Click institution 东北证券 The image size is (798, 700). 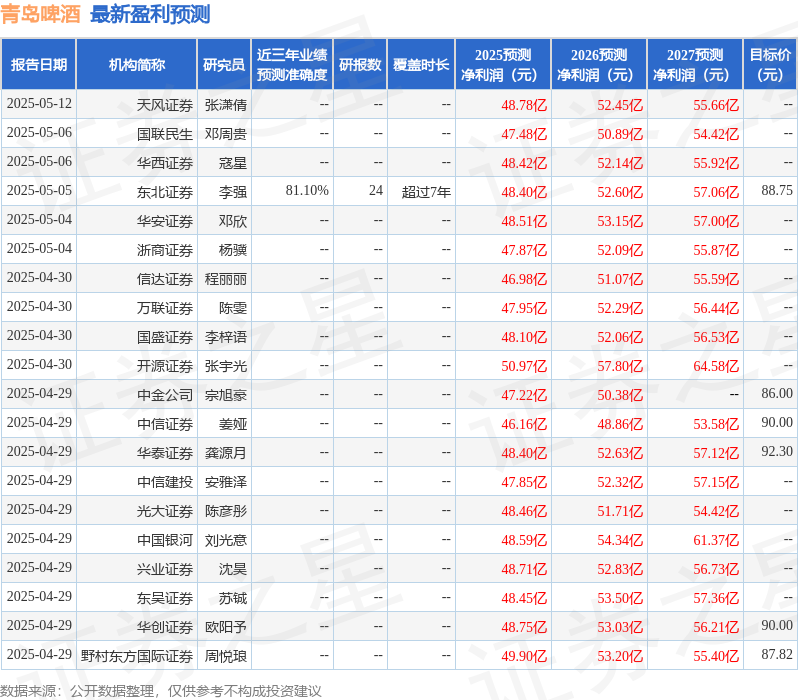tap(164, 192)
